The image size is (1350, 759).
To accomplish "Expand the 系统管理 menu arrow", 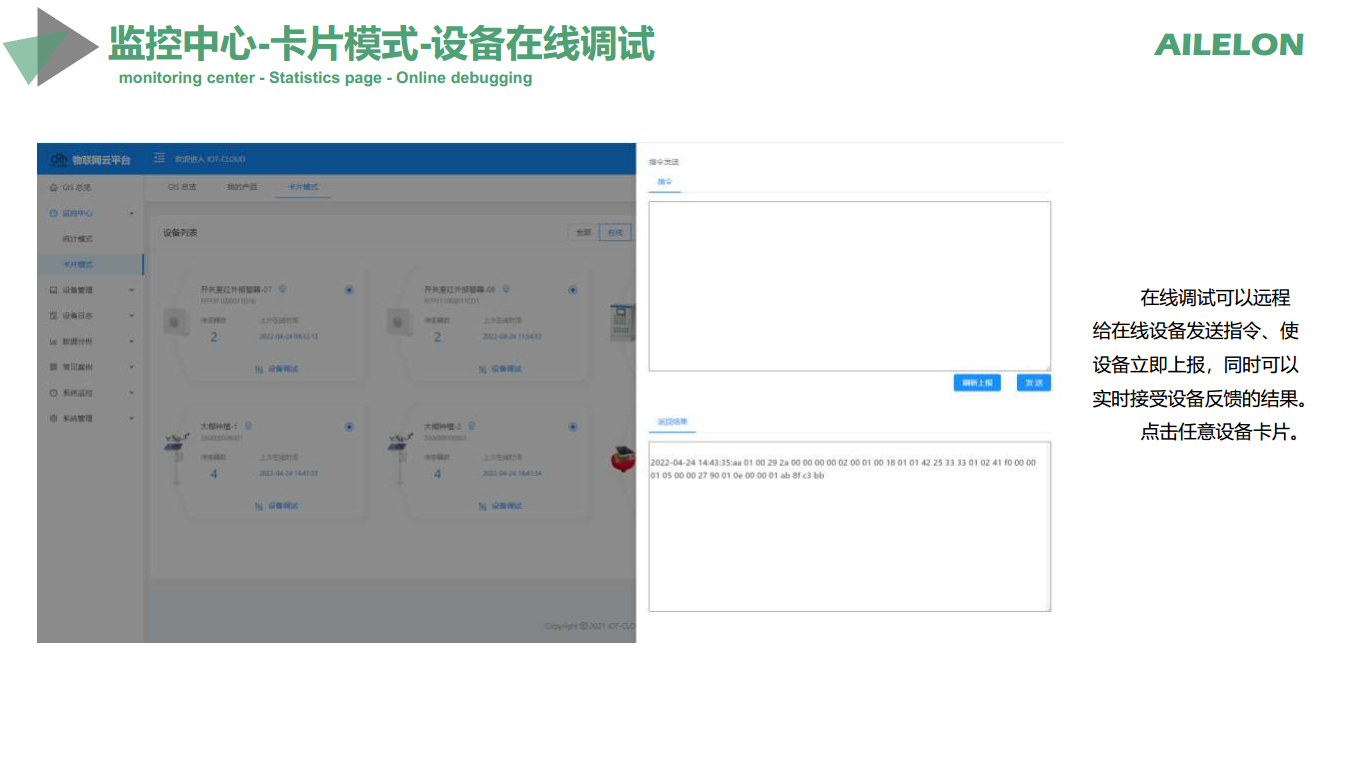I will point(131,419).
